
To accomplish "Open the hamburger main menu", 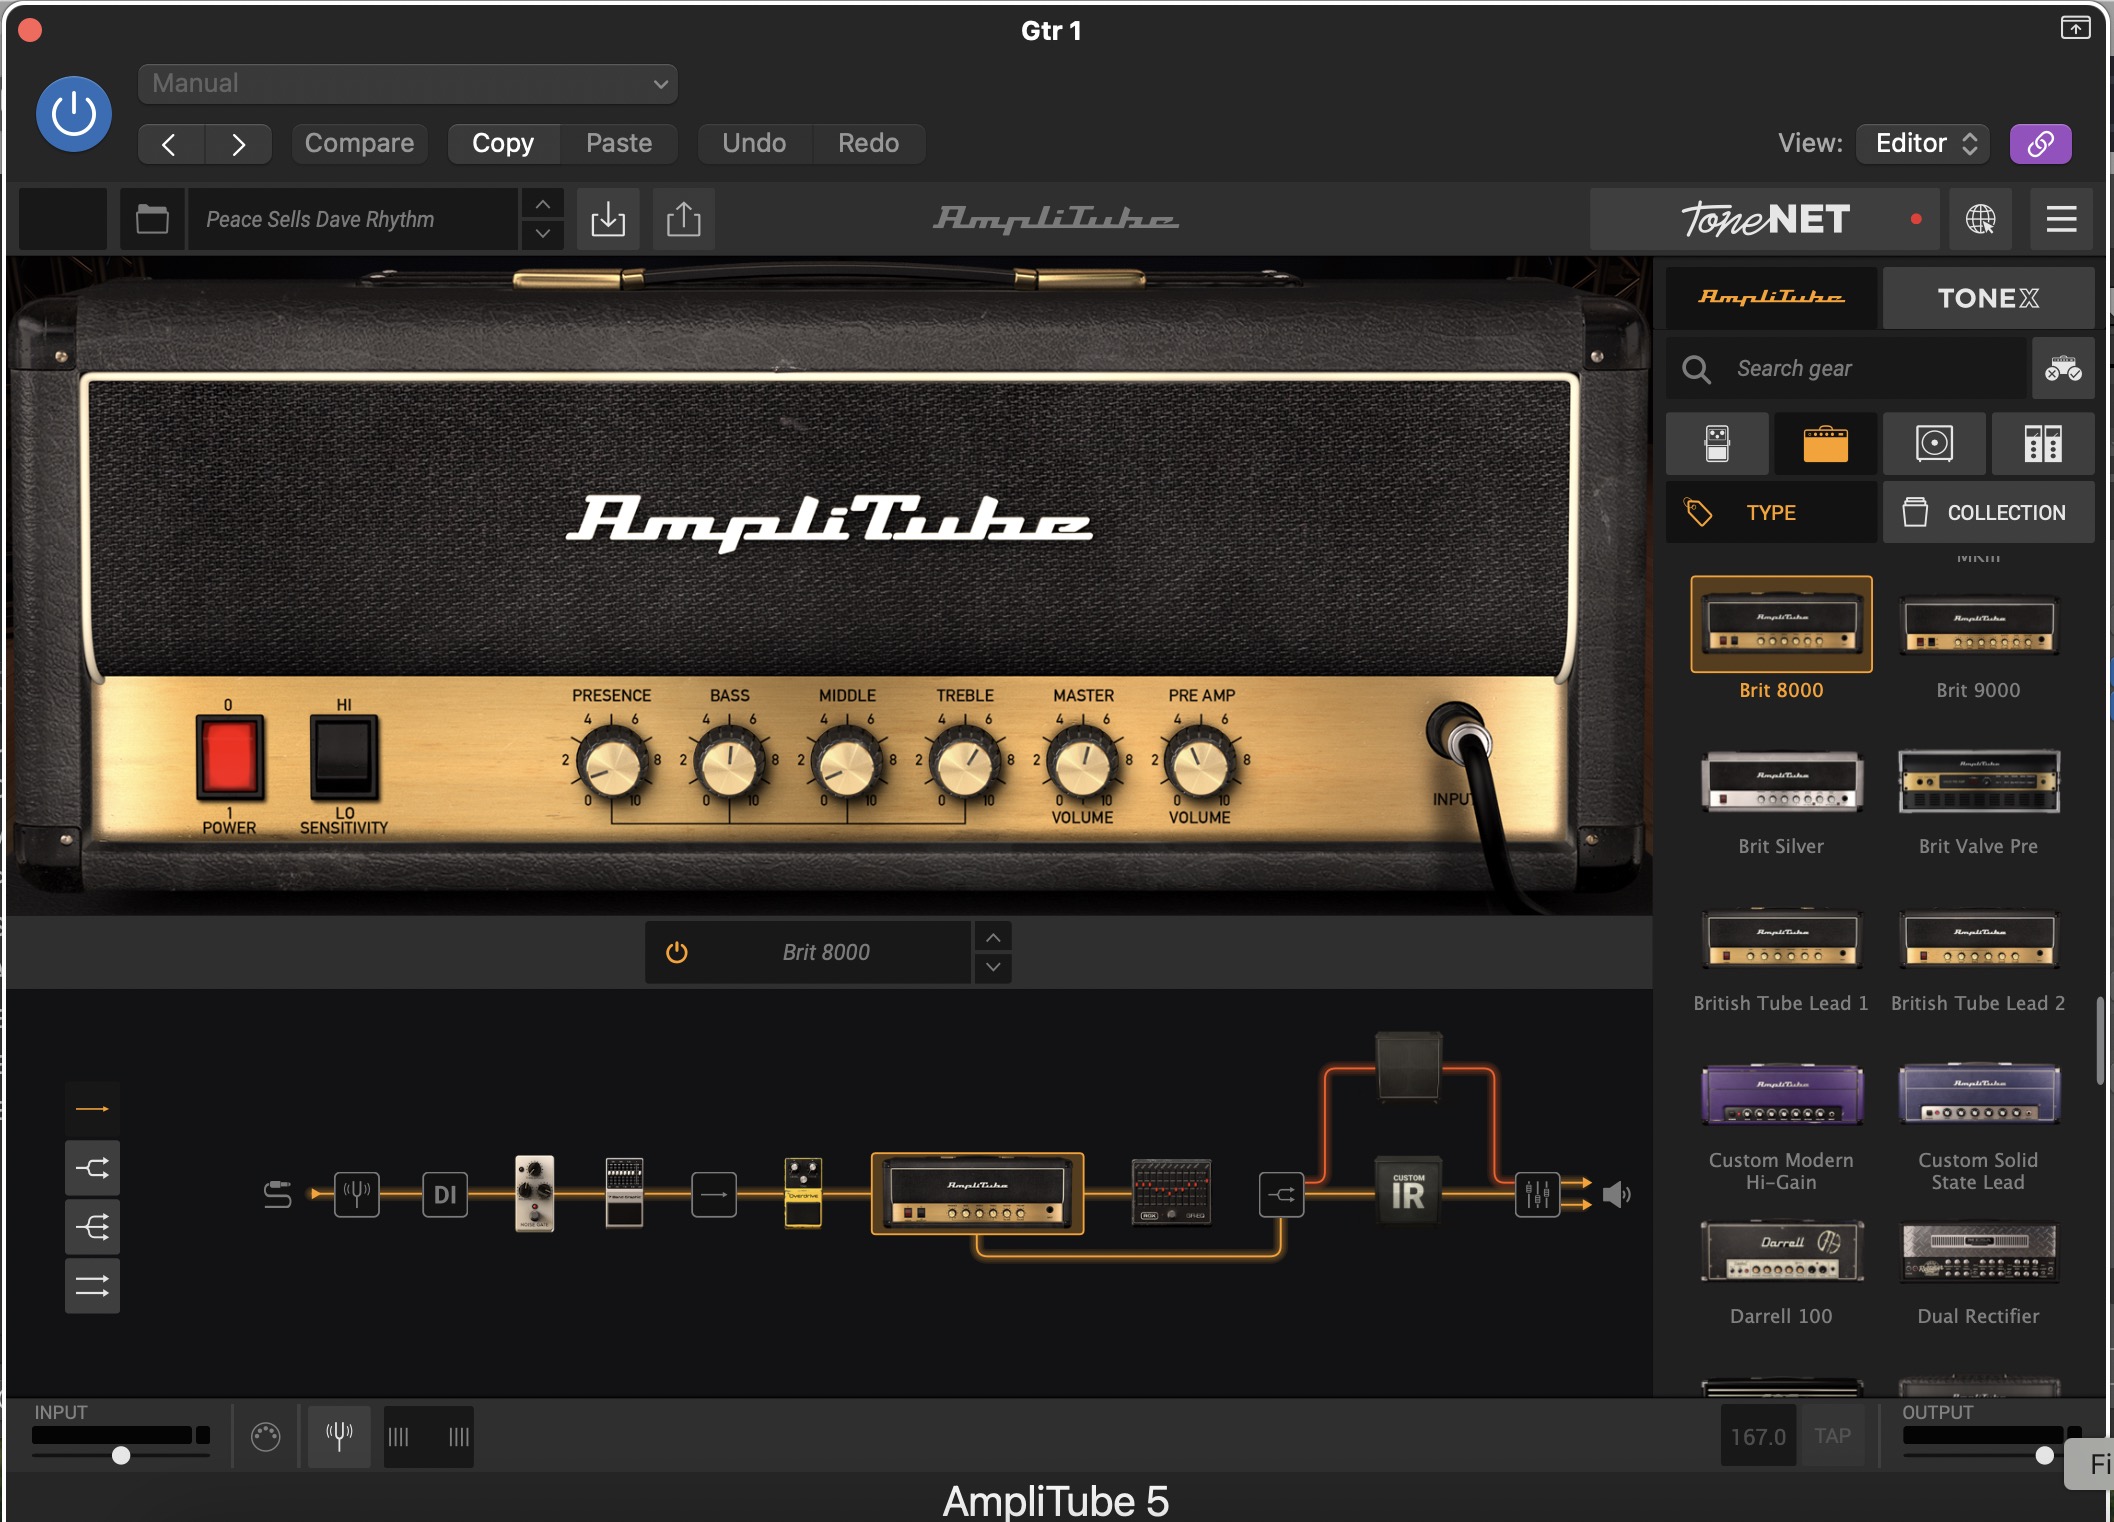I will pos(2061,219).
